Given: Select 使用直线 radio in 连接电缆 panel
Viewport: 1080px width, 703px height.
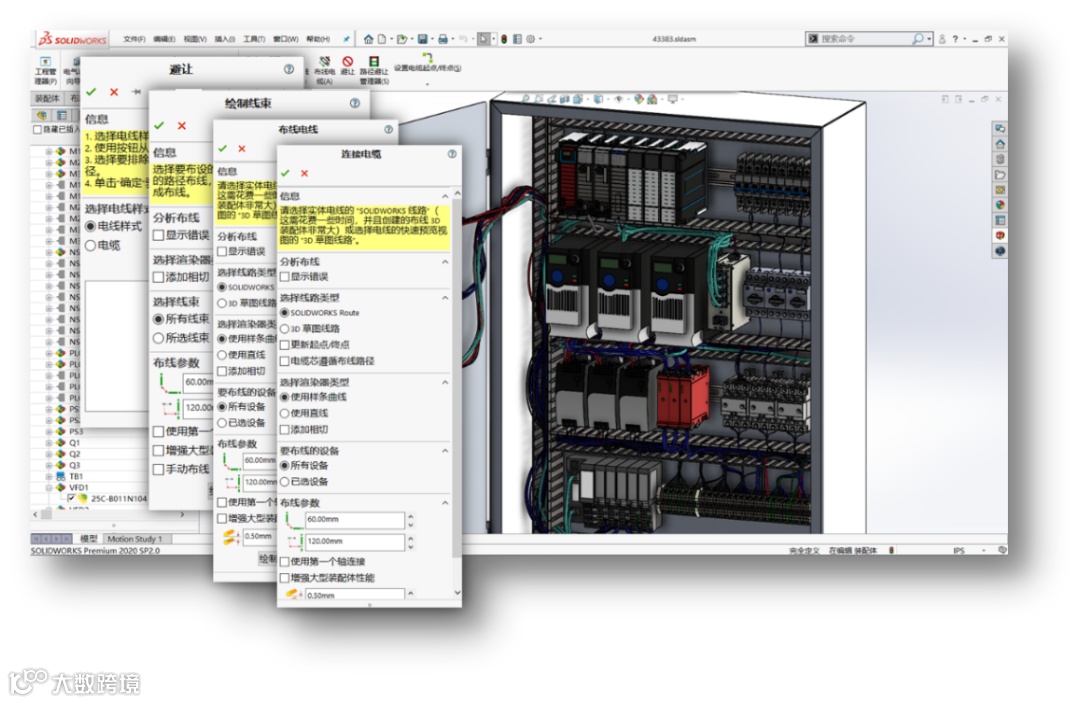Looking at the screenshot, I should (284, 413).
